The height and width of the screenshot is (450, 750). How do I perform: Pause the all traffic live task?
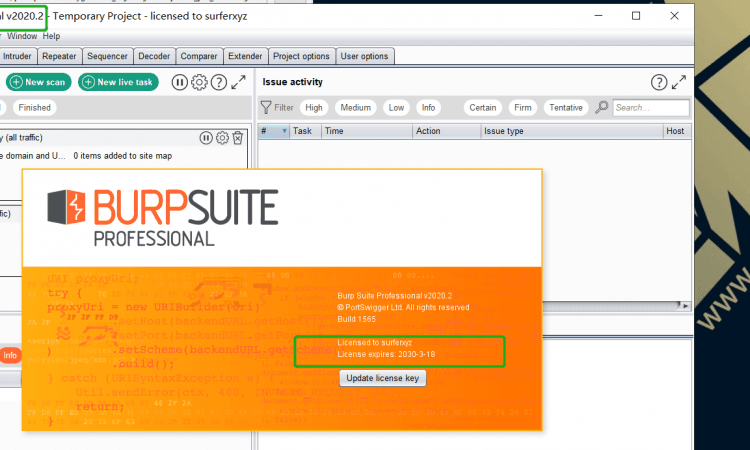(x=206, y=138)
